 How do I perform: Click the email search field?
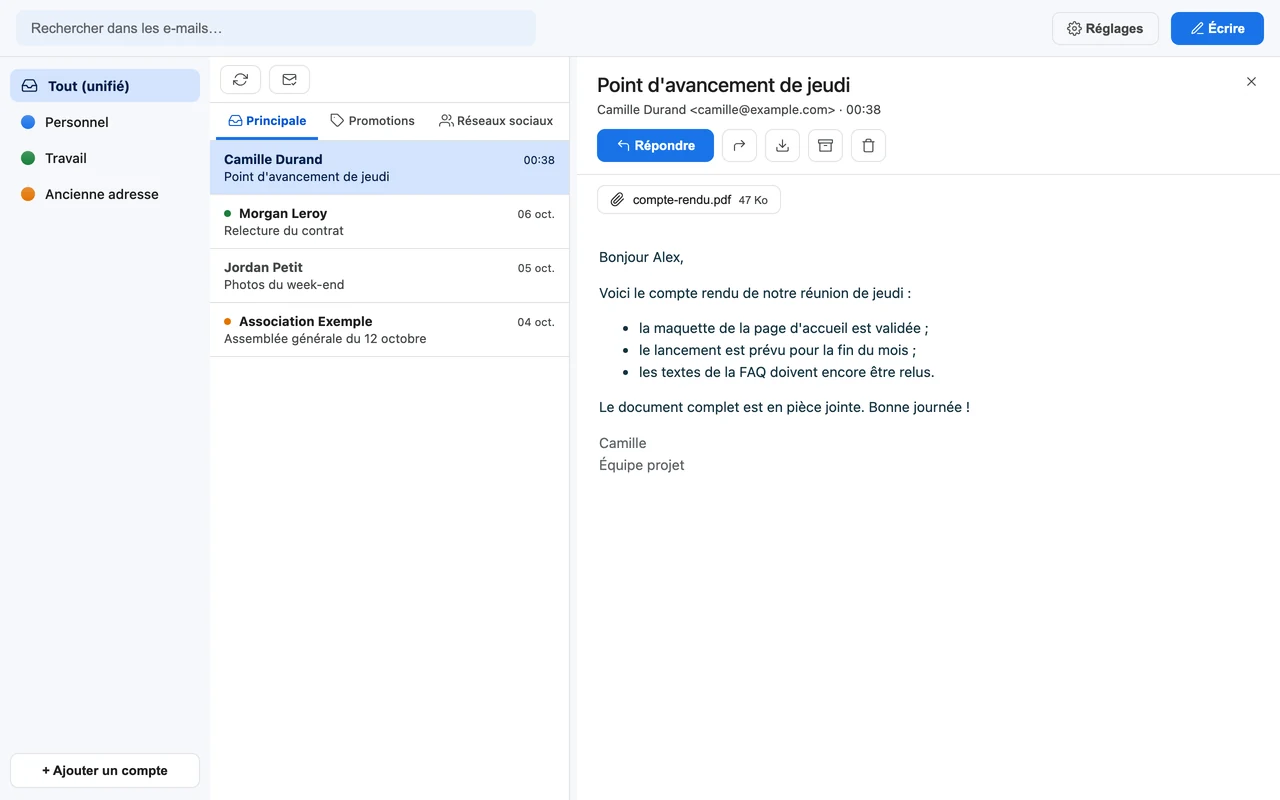pos(276,28)
